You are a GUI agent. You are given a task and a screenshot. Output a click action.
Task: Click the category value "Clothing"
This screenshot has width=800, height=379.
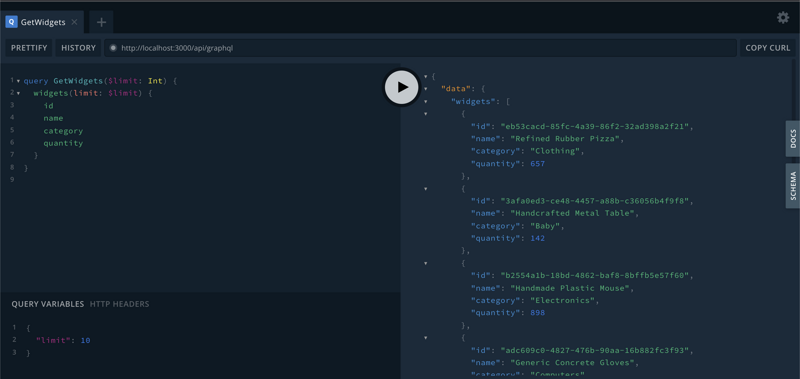tap(555, 151)
